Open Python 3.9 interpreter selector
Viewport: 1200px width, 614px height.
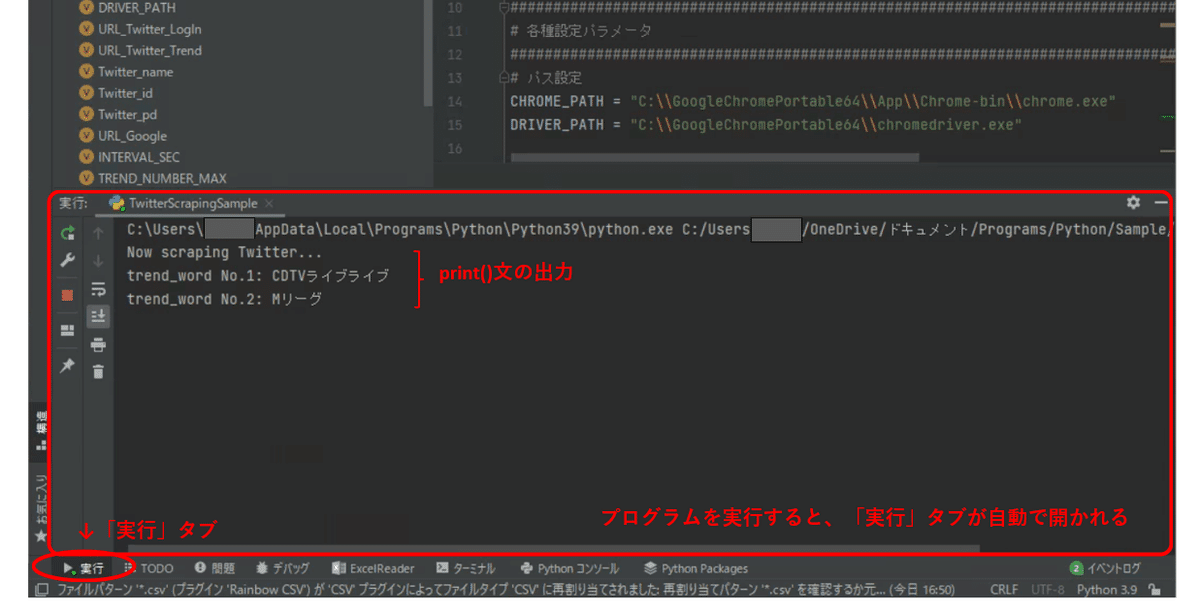[1109, 590]
